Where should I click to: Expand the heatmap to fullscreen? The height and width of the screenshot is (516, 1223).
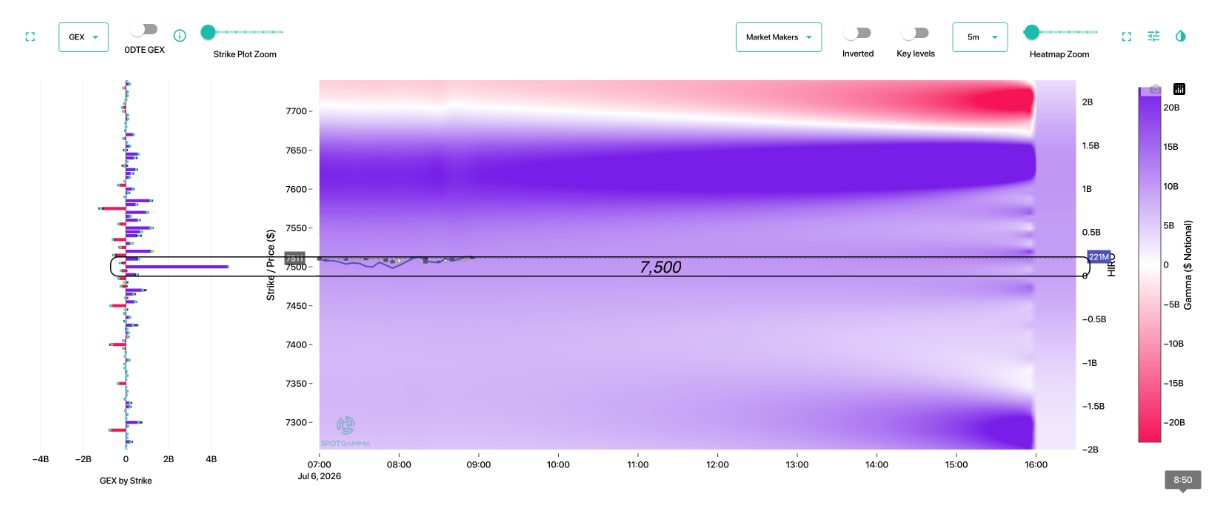(1126, 37)
